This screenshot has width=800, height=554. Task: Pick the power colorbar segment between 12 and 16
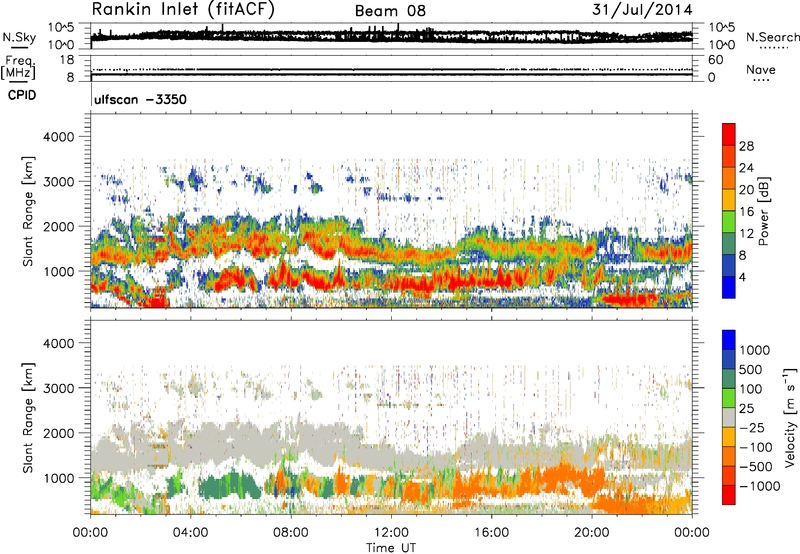(x=729, y=221)
